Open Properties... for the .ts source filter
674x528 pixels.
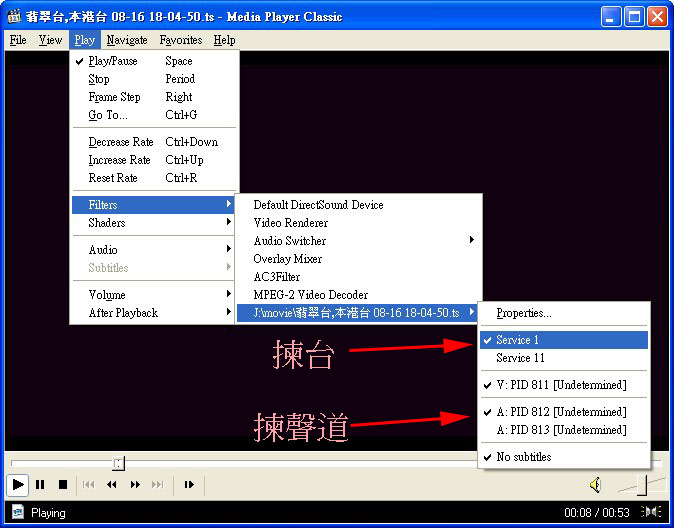click(523, 313)
